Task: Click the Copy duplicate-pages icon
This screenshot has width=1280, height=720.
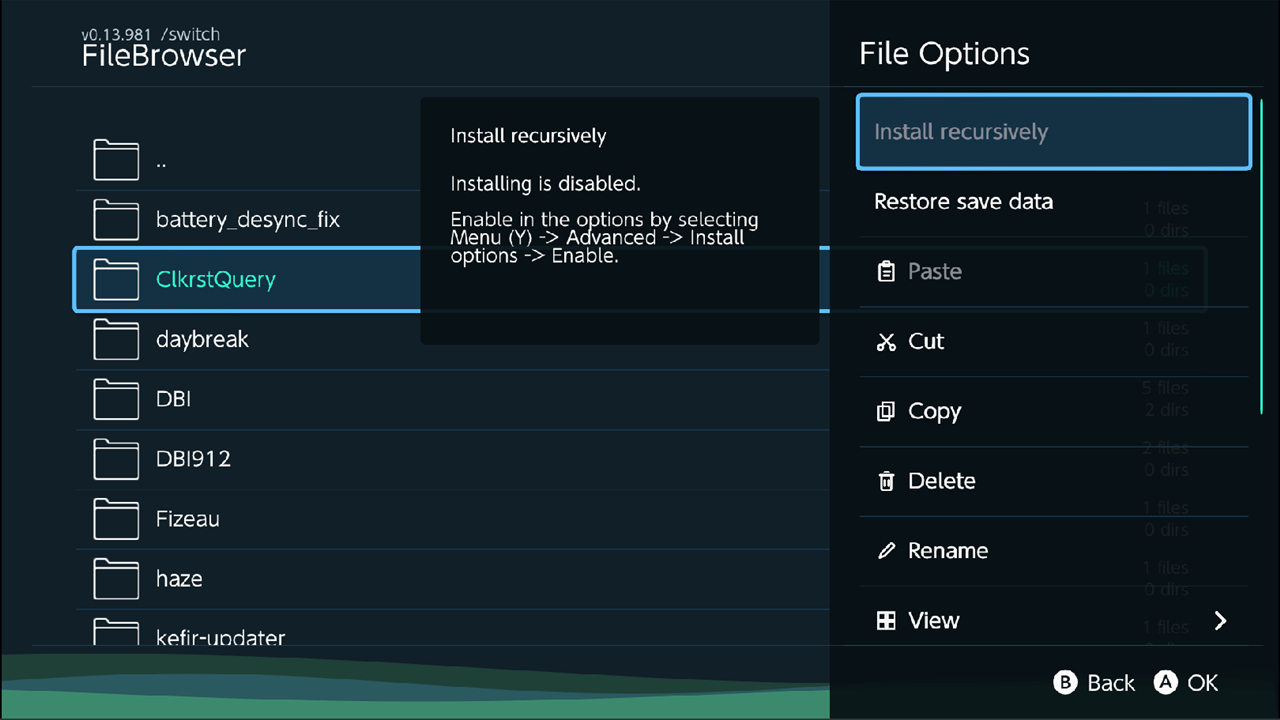Action: click(886, 411)
